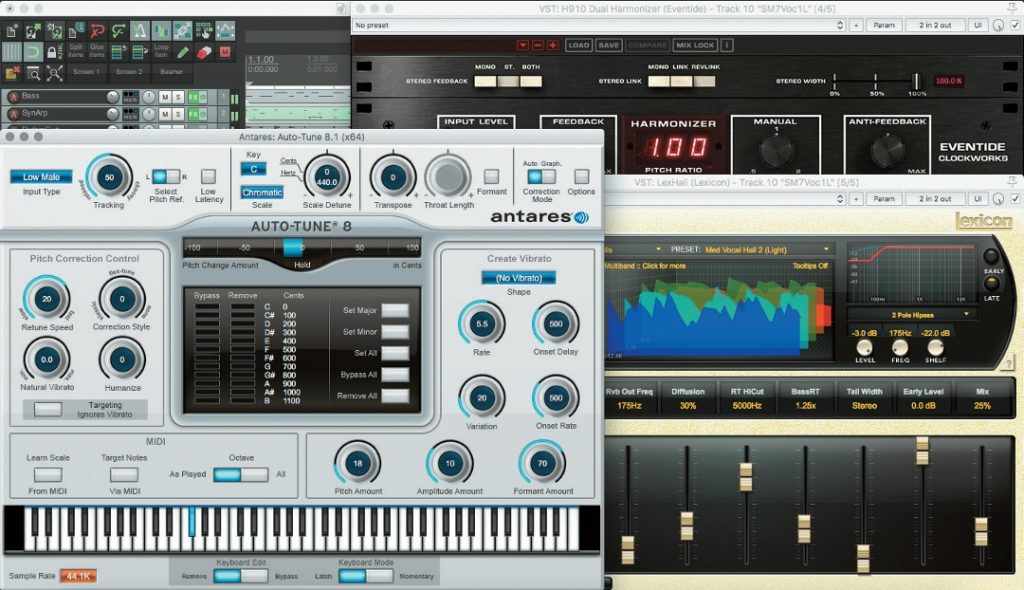Click the hand pointer grid icon in toolbar
The image size is (1024, 590).
pyautogui.click(x=204, y=31)
